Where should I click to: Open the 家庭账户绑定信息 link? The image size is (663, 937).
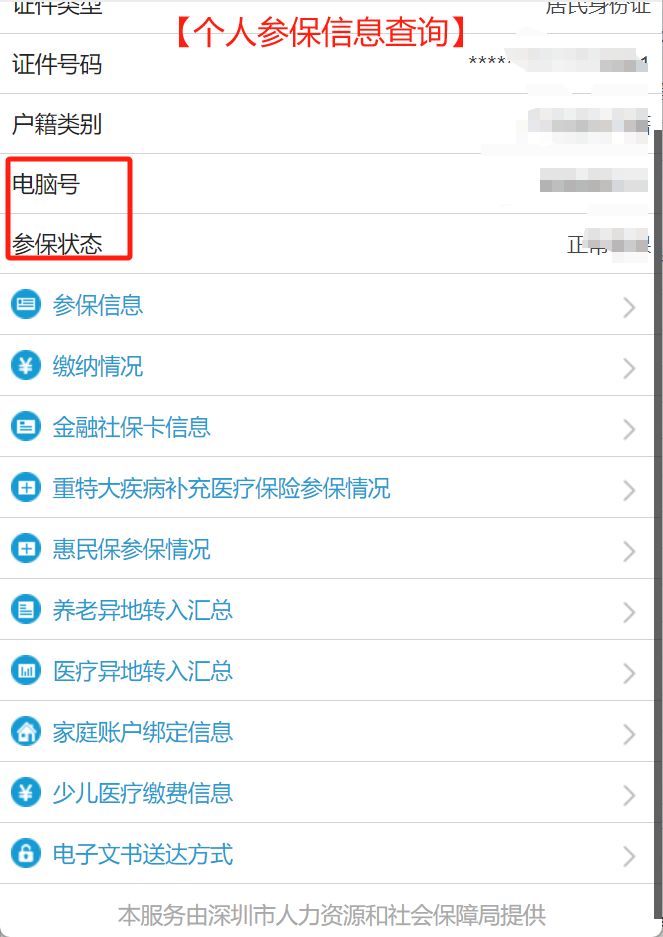click(142, 732)
